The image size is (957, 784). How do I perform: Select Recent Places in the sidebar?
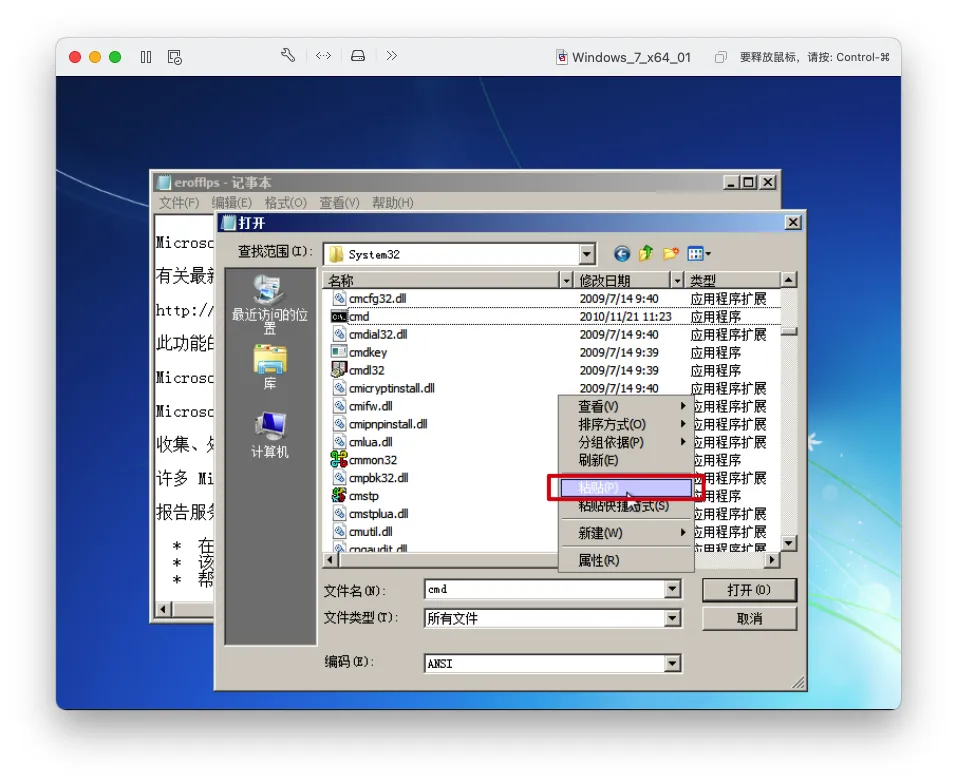point(269,304)
